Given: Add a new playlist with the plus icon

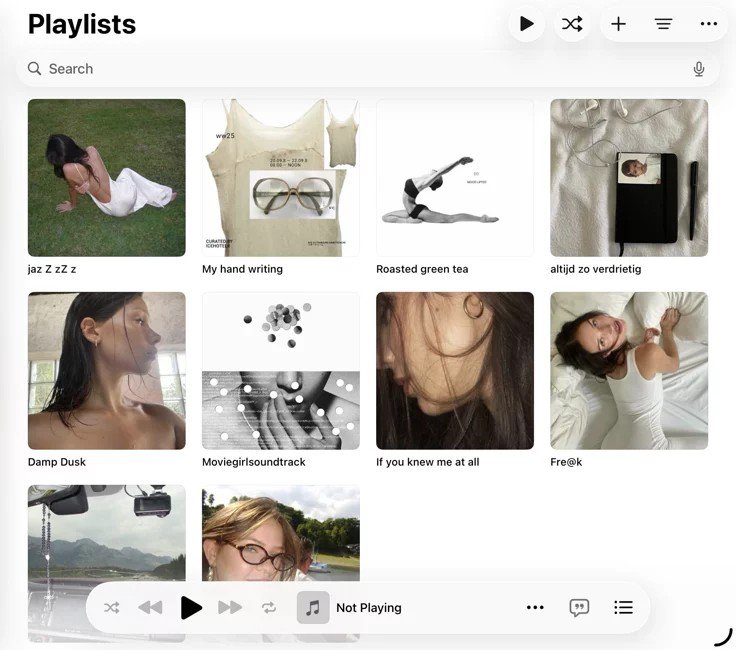Looking at the screenshot, I should click(618, 23).
